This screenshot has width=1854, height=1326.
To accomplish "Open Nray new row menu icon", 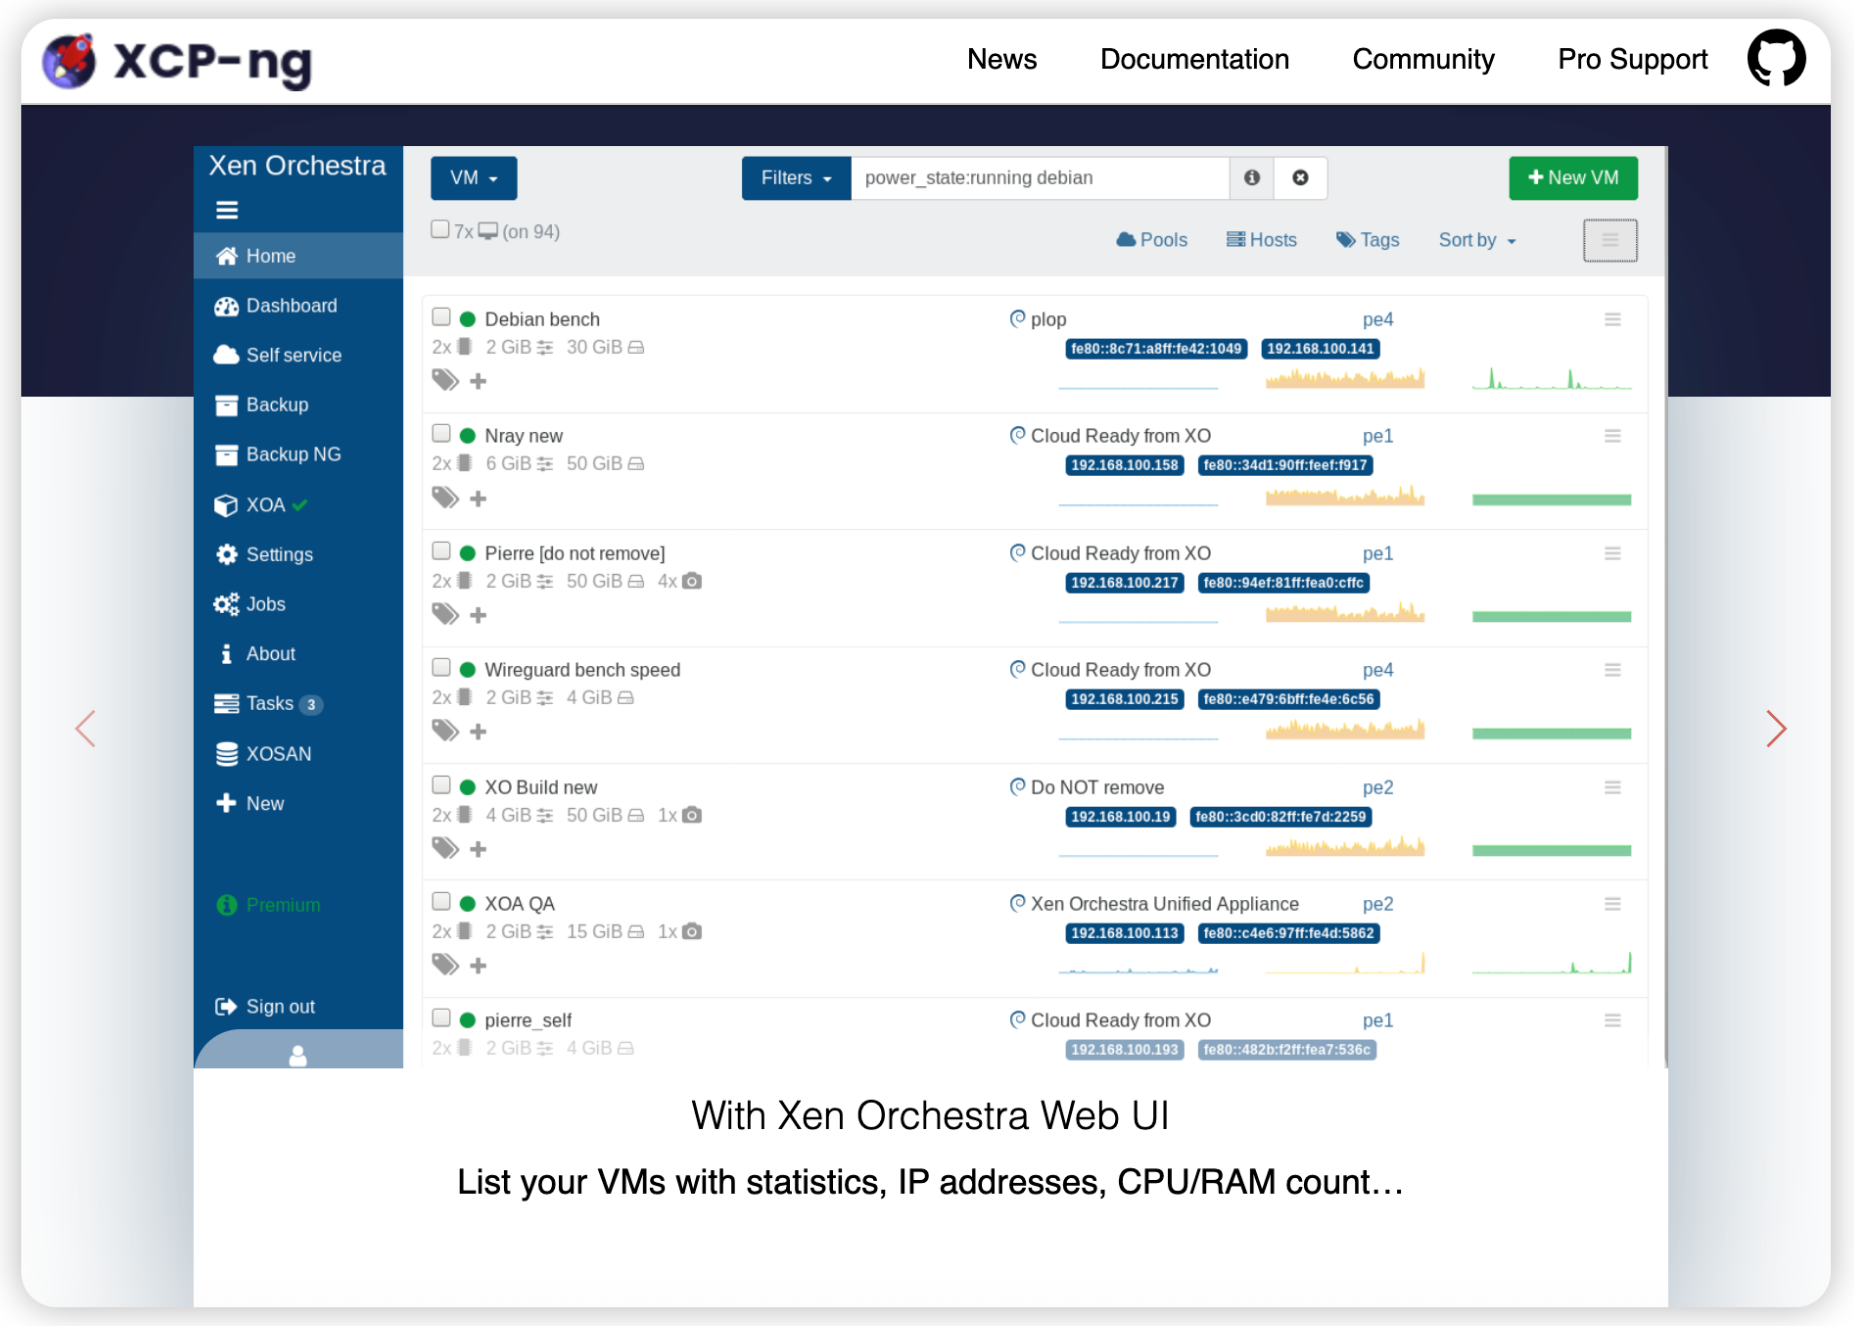I will [1613, 436].
